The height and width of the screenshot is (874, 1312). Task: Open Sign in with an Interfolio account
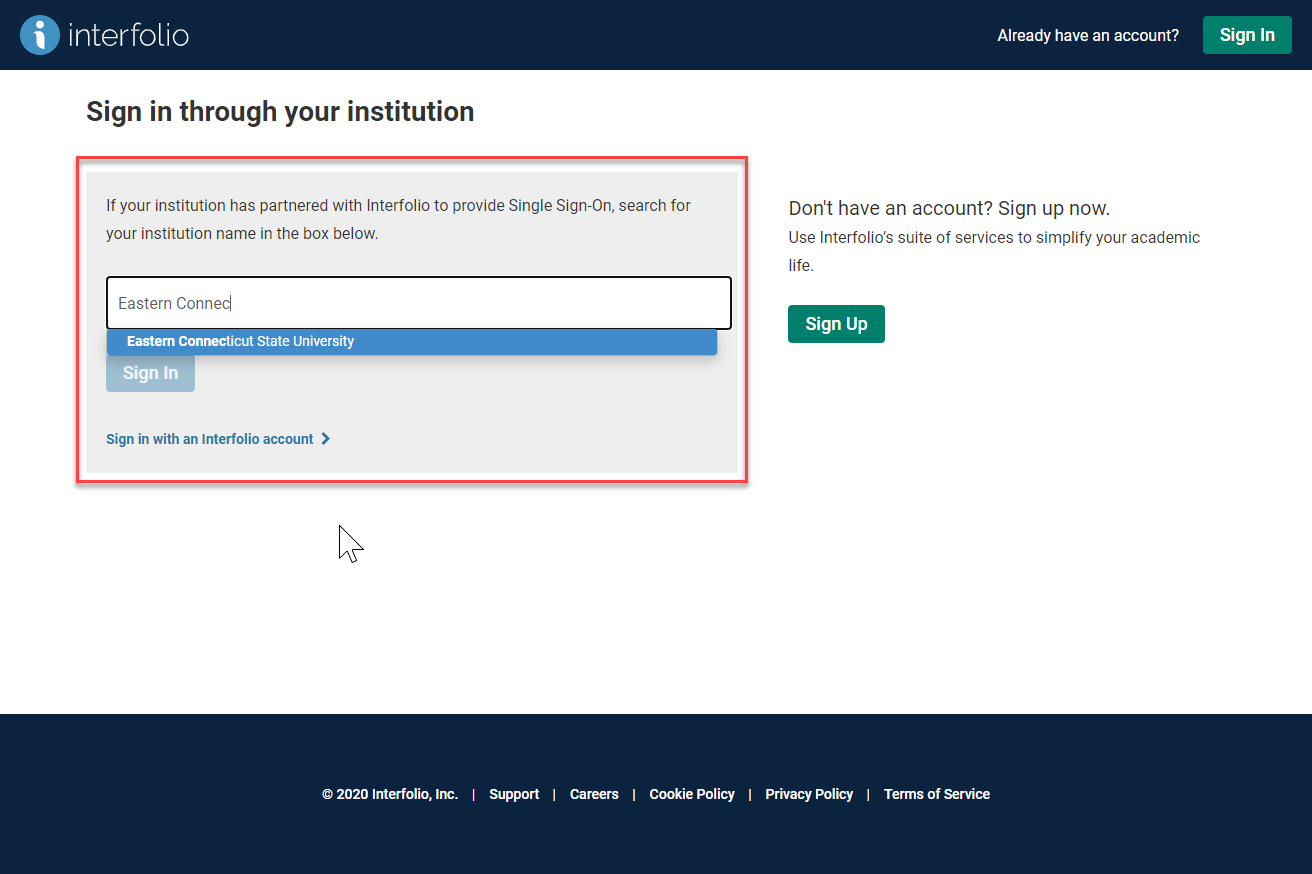click(x=218, y=439)
